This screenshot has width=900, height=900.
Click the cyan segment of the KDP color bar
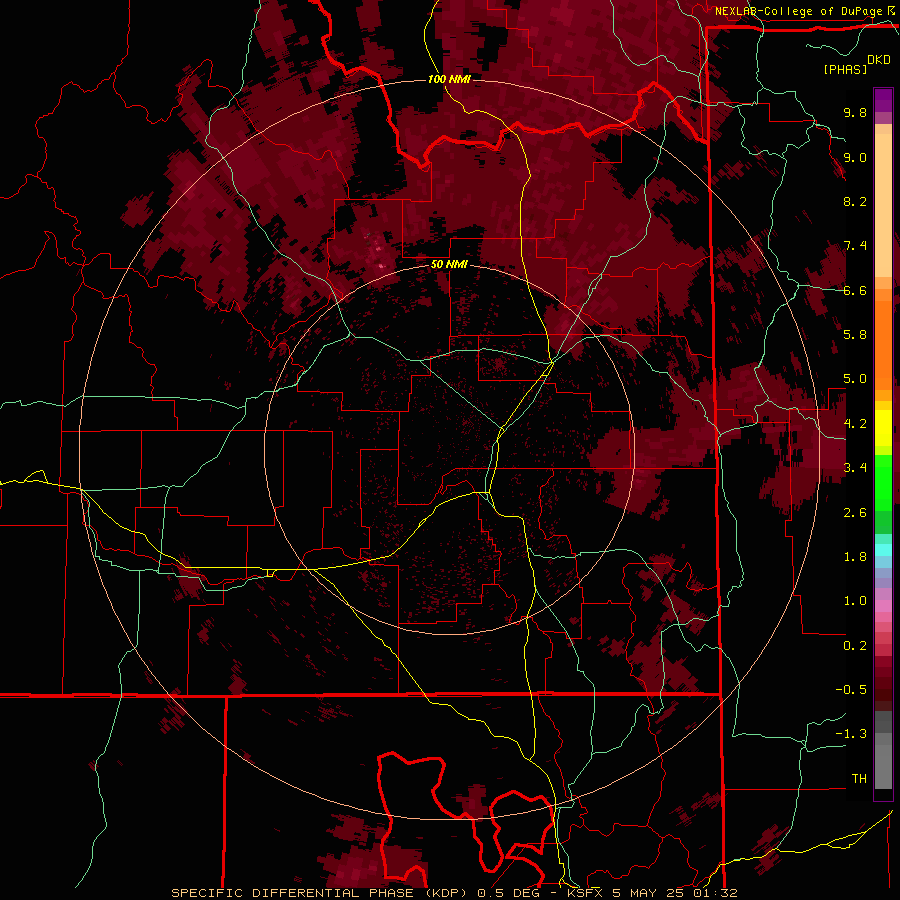[883, 550]
